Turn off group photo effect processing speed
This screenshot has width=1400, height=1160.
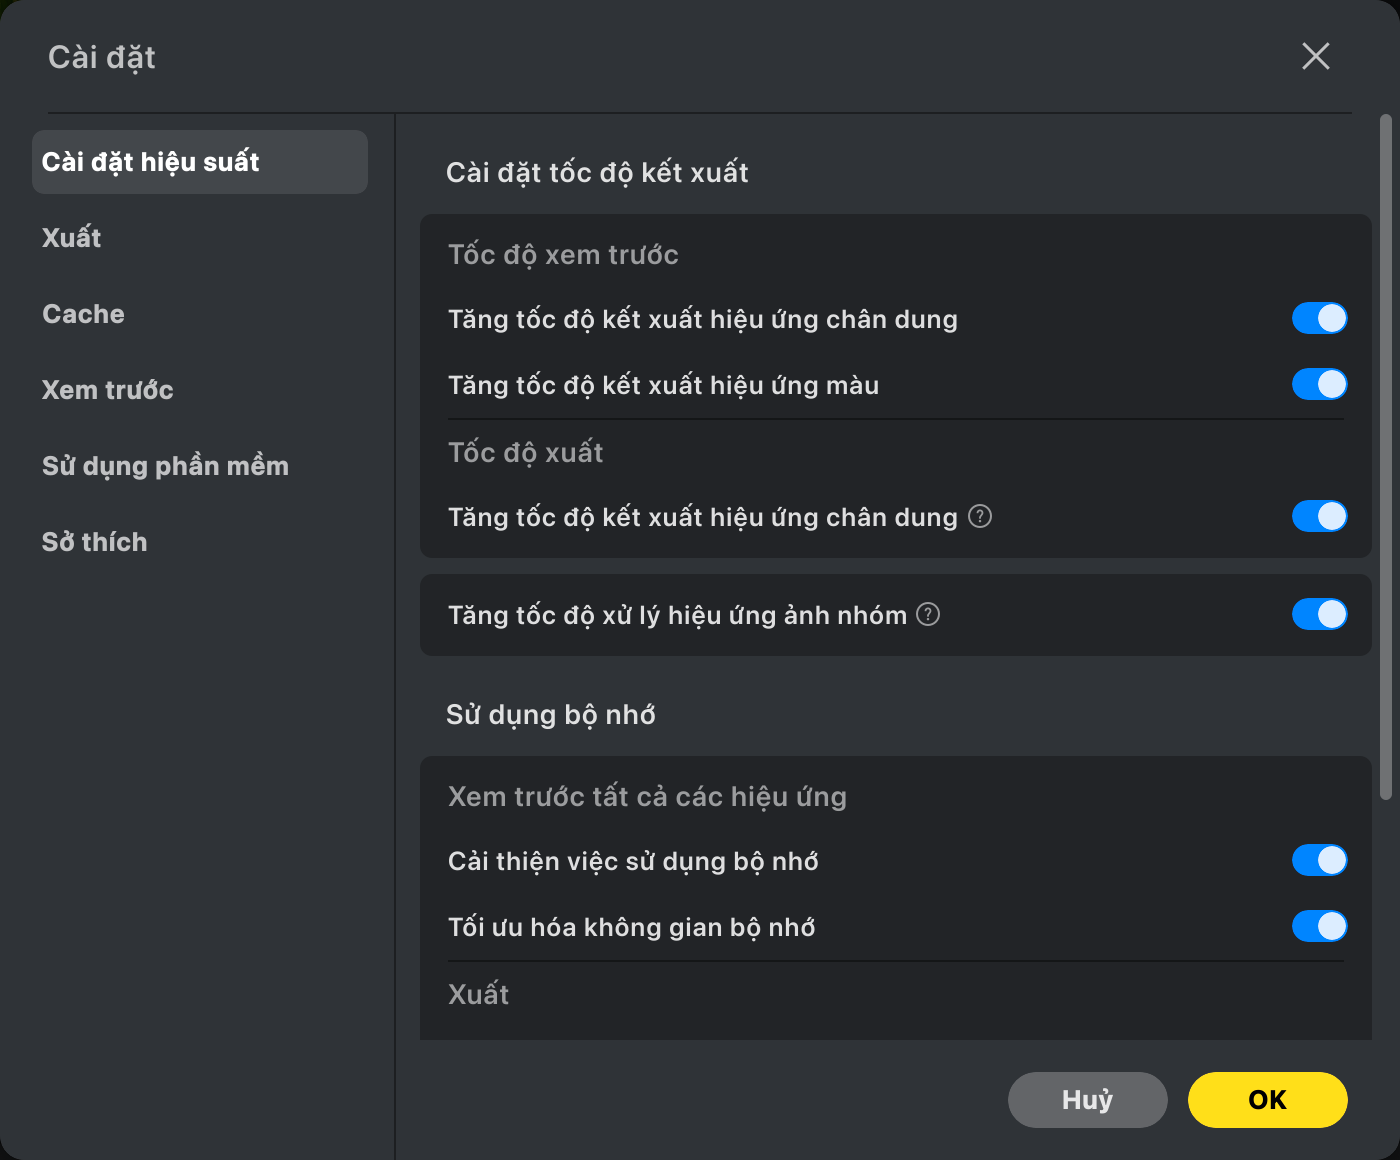[1320, 614]
